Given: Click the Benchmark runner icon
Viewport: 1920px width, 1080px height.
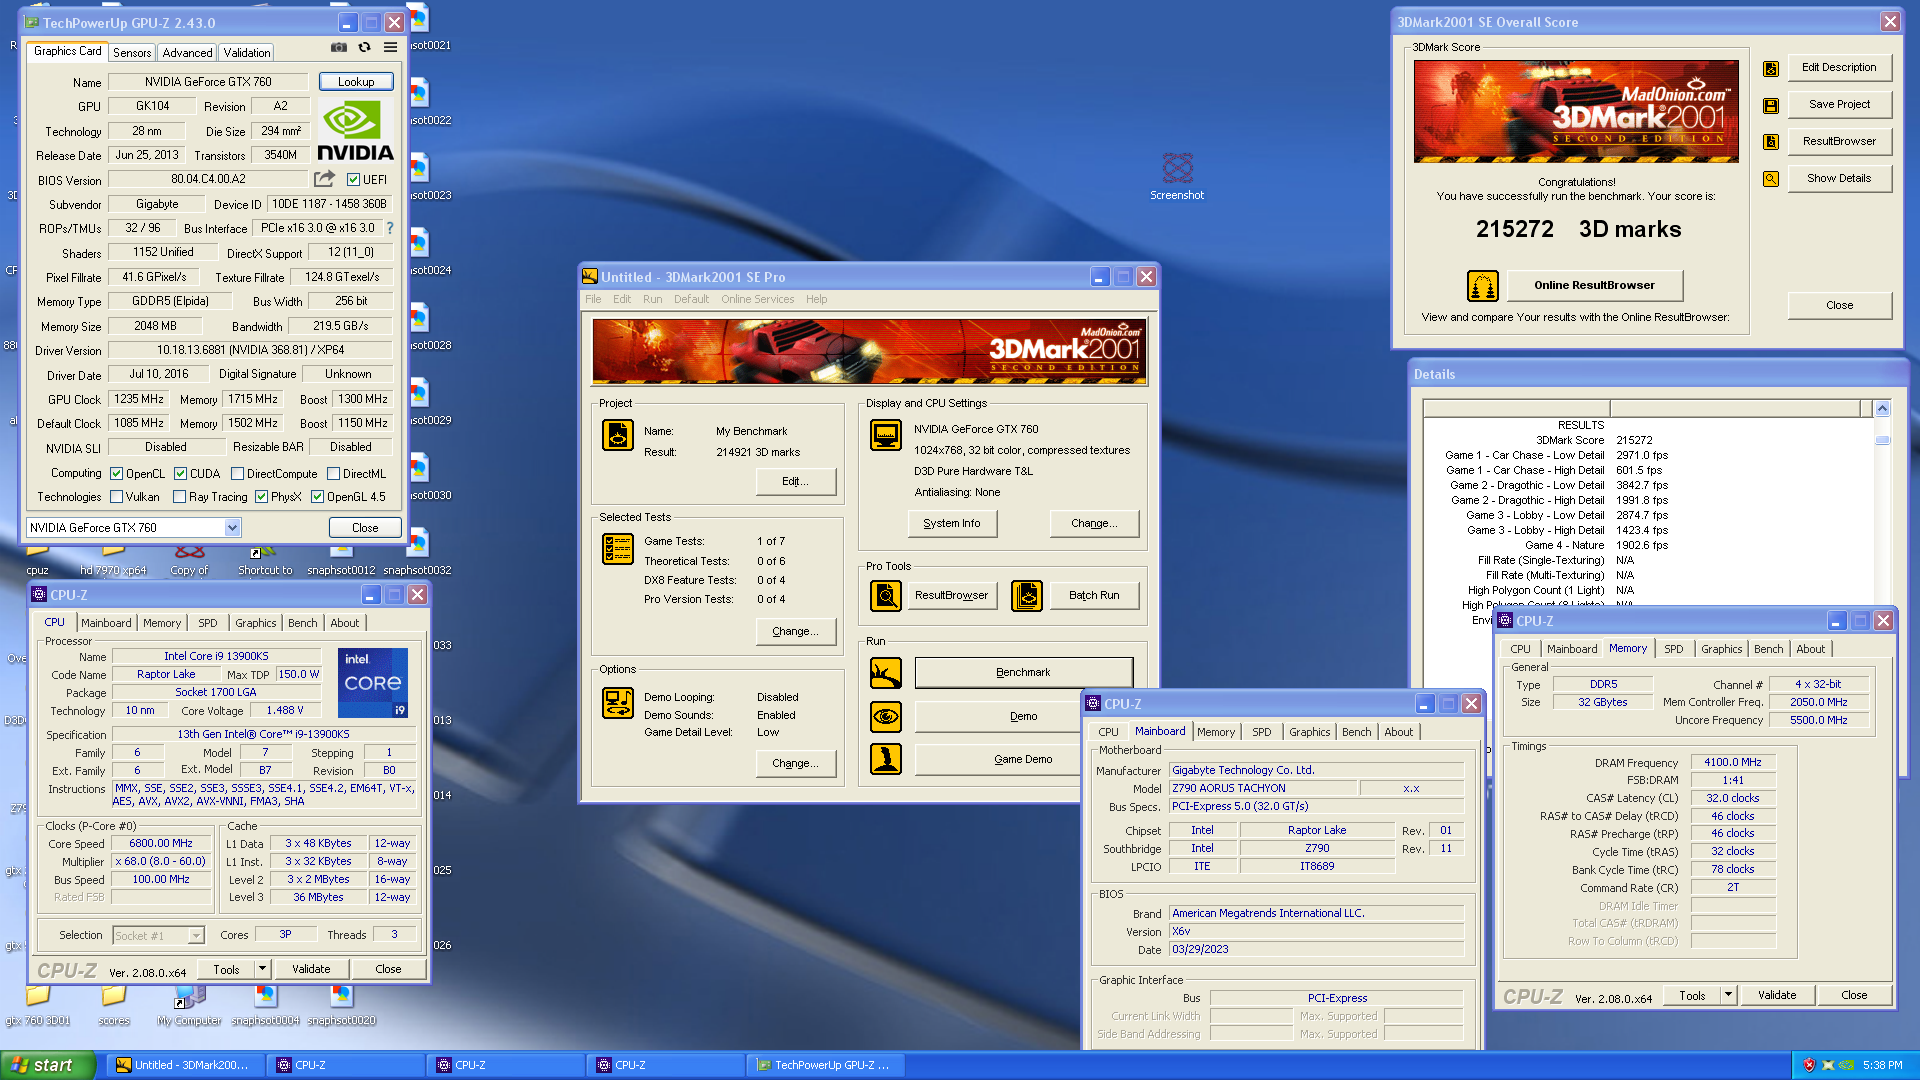Looking at the screenshot, I should click(886, 673).
